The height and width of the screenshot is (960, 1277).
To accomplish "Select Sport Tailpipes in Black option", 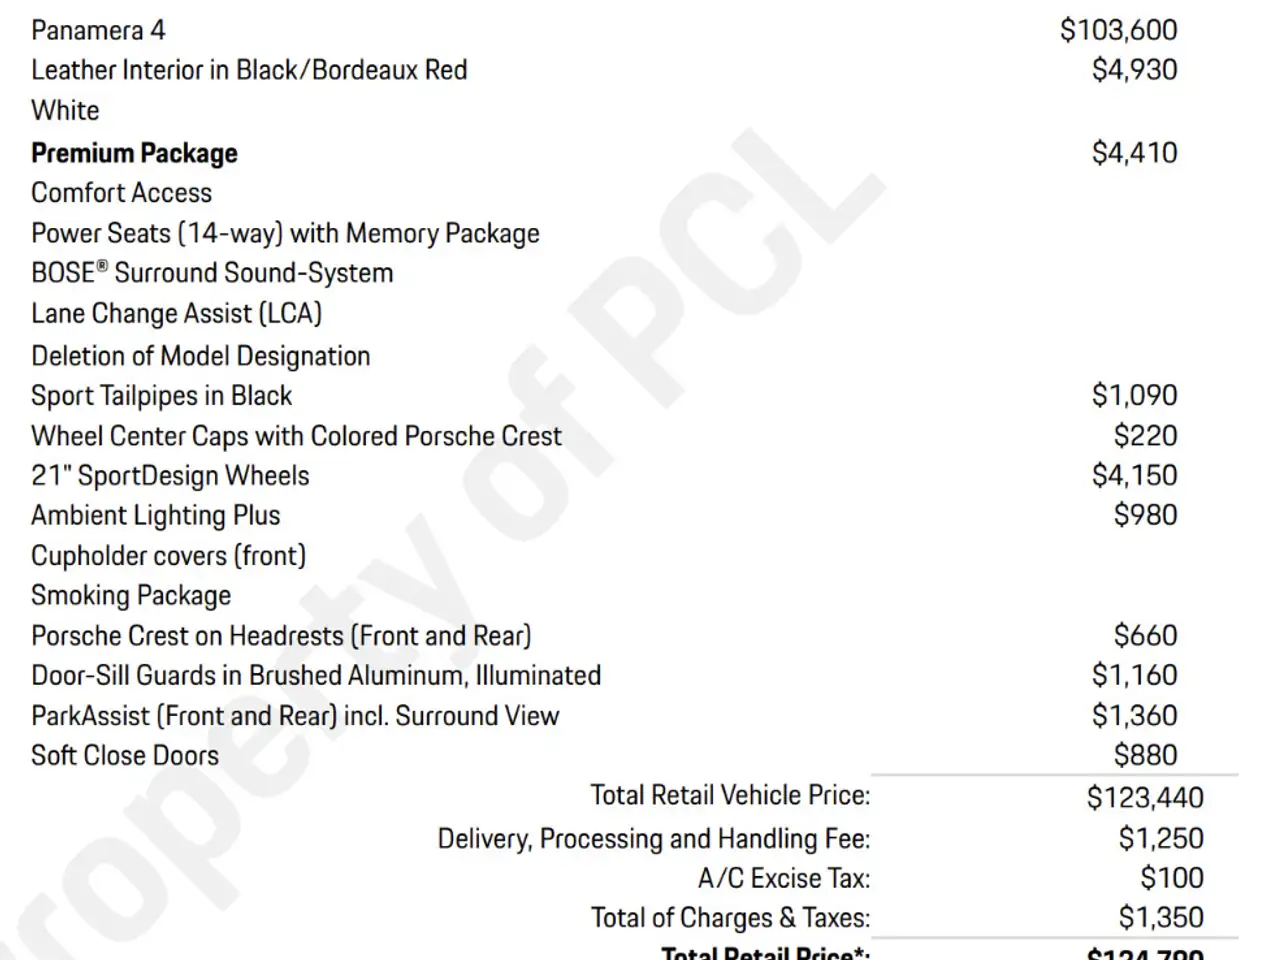I will (161, 396).
